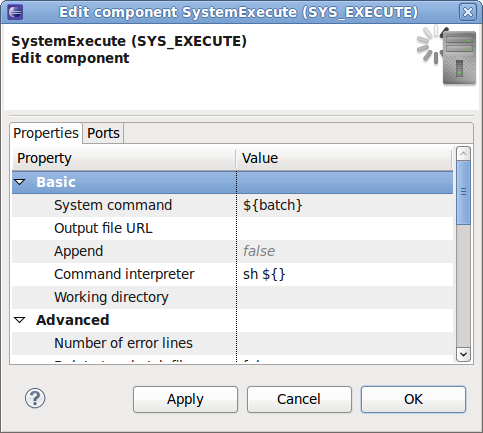This screenshot has width=483, height=433.
Task: Click the scroll down arrow of property list
Action: pyautogui.click(x=463, y=354)
